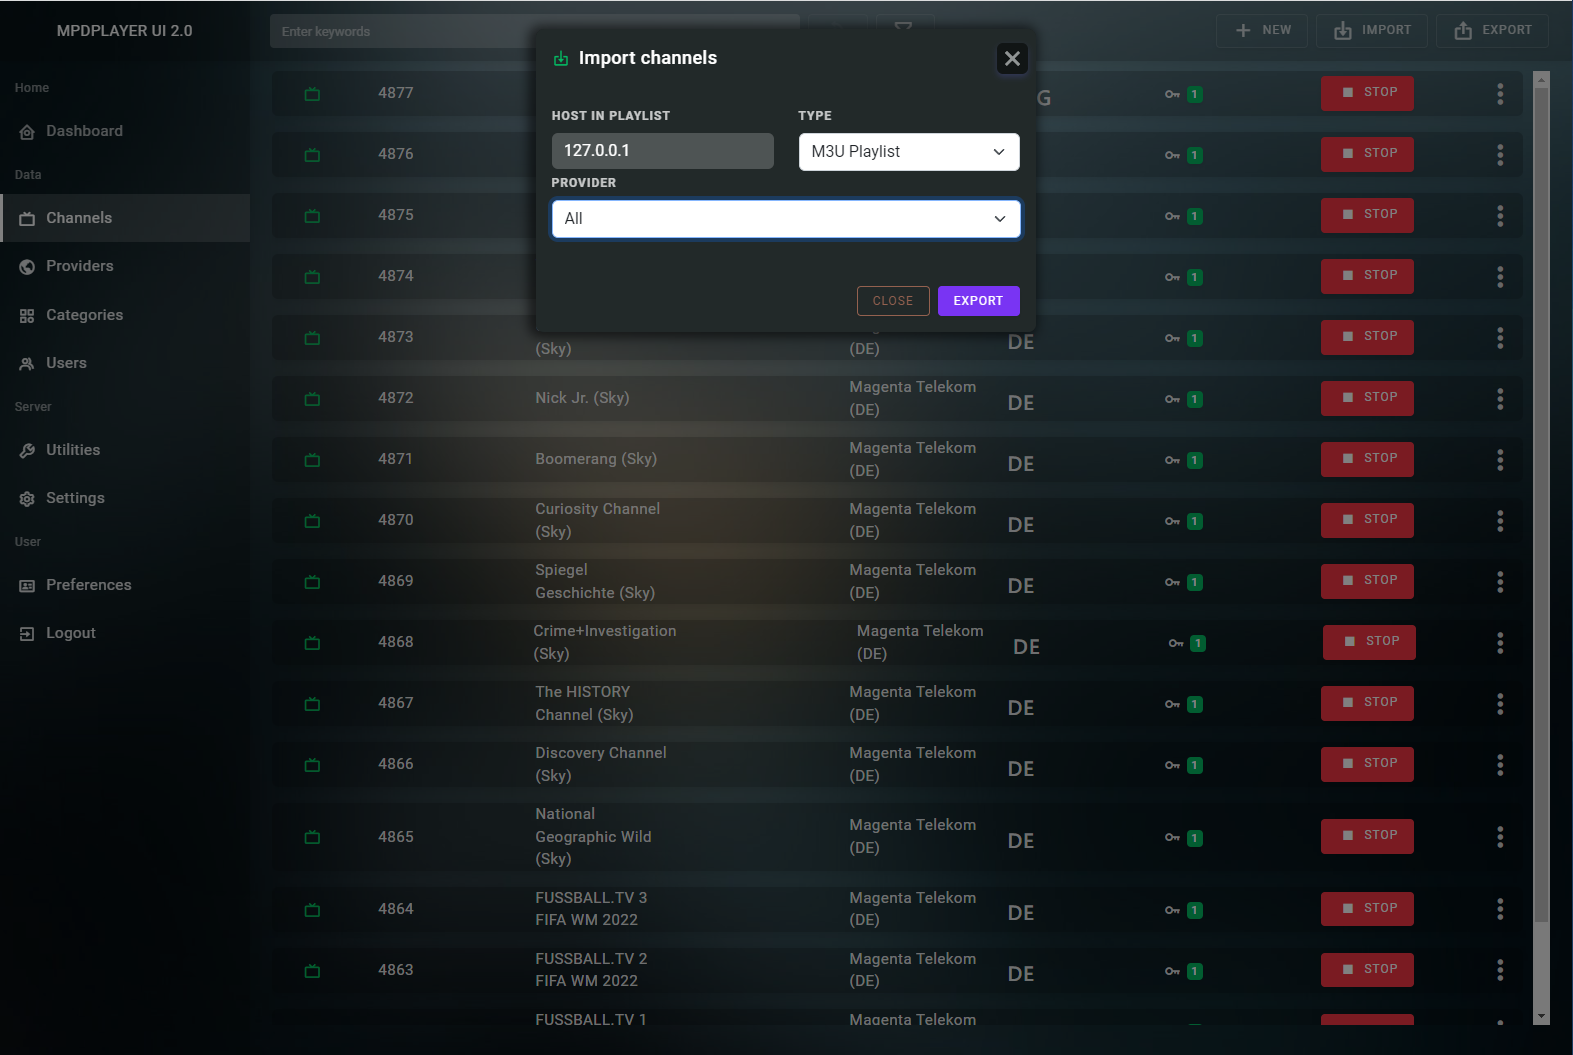
Task: Click the vertical scrollbar of channel list
Action: (x=1541, y=500)
